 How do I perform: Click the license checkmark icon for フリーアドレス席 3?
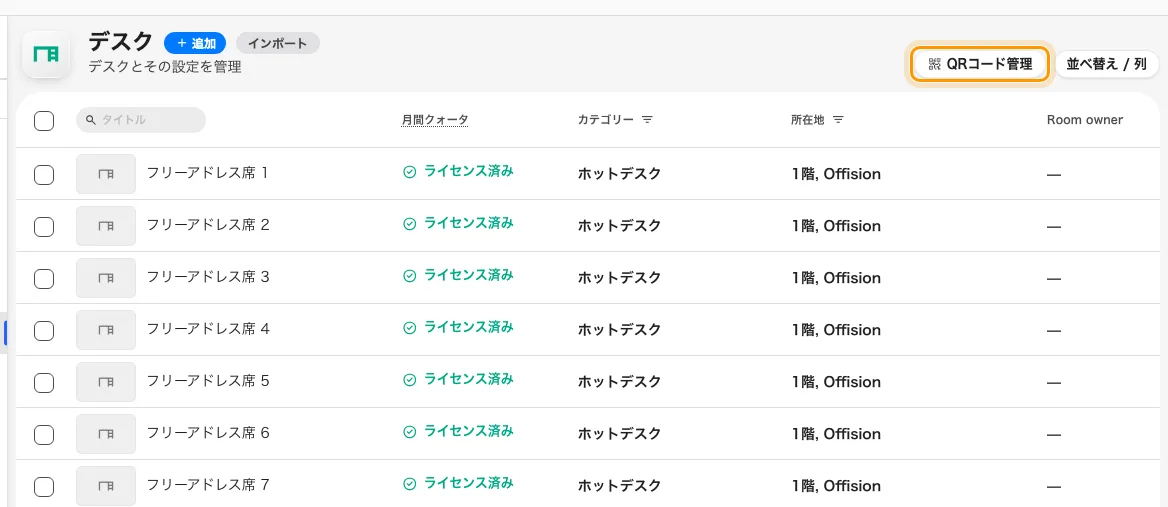[409, 276]
